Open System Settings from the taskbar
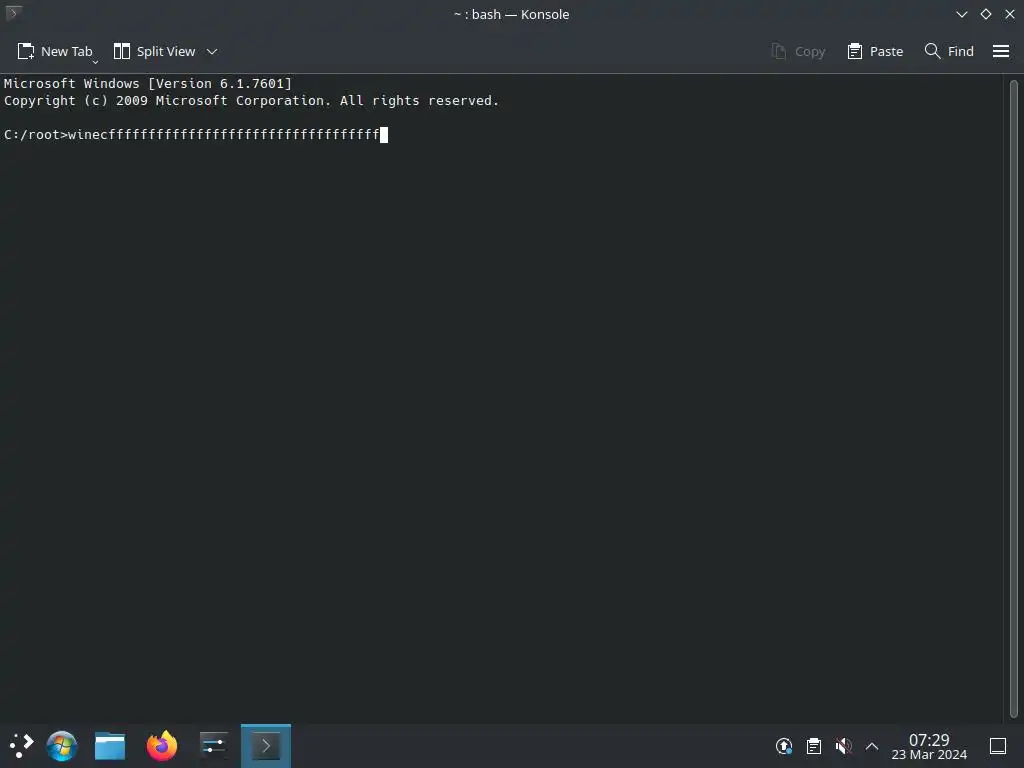Viewport: 1024px width, 768px height. point(214,746)
